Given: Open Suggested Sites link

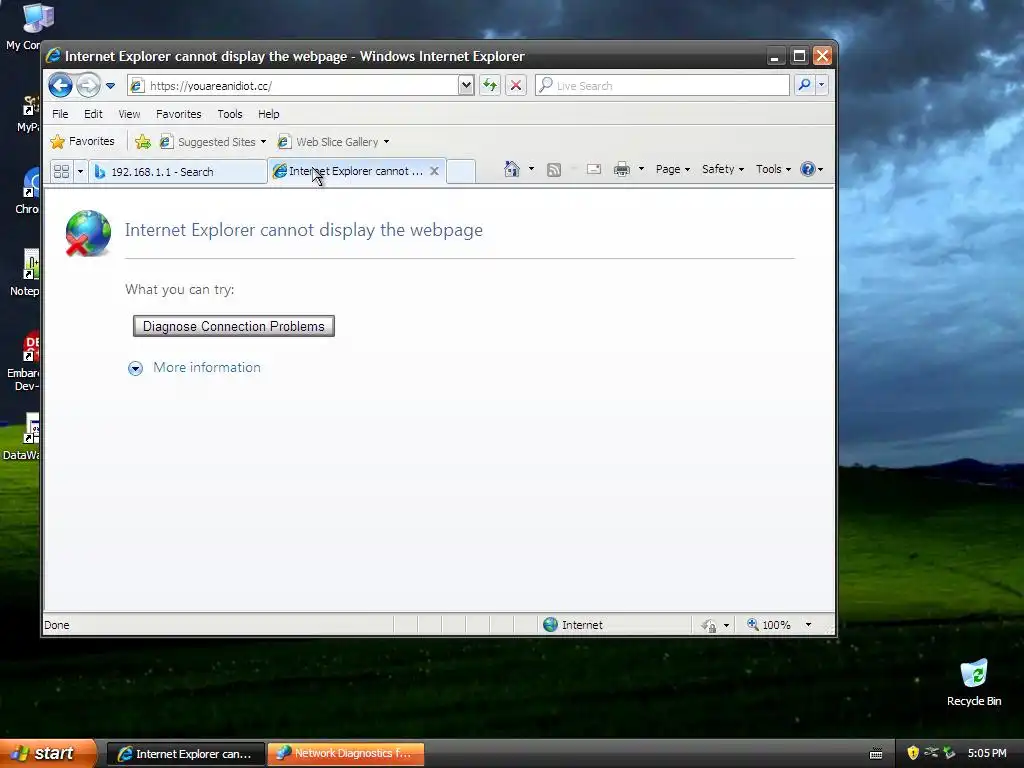Looking at the screenshot, I should point(213,142).
